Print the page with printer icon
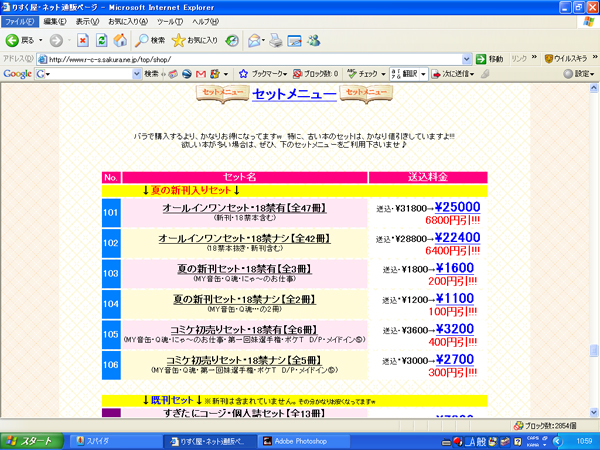 tap(276, 40)
